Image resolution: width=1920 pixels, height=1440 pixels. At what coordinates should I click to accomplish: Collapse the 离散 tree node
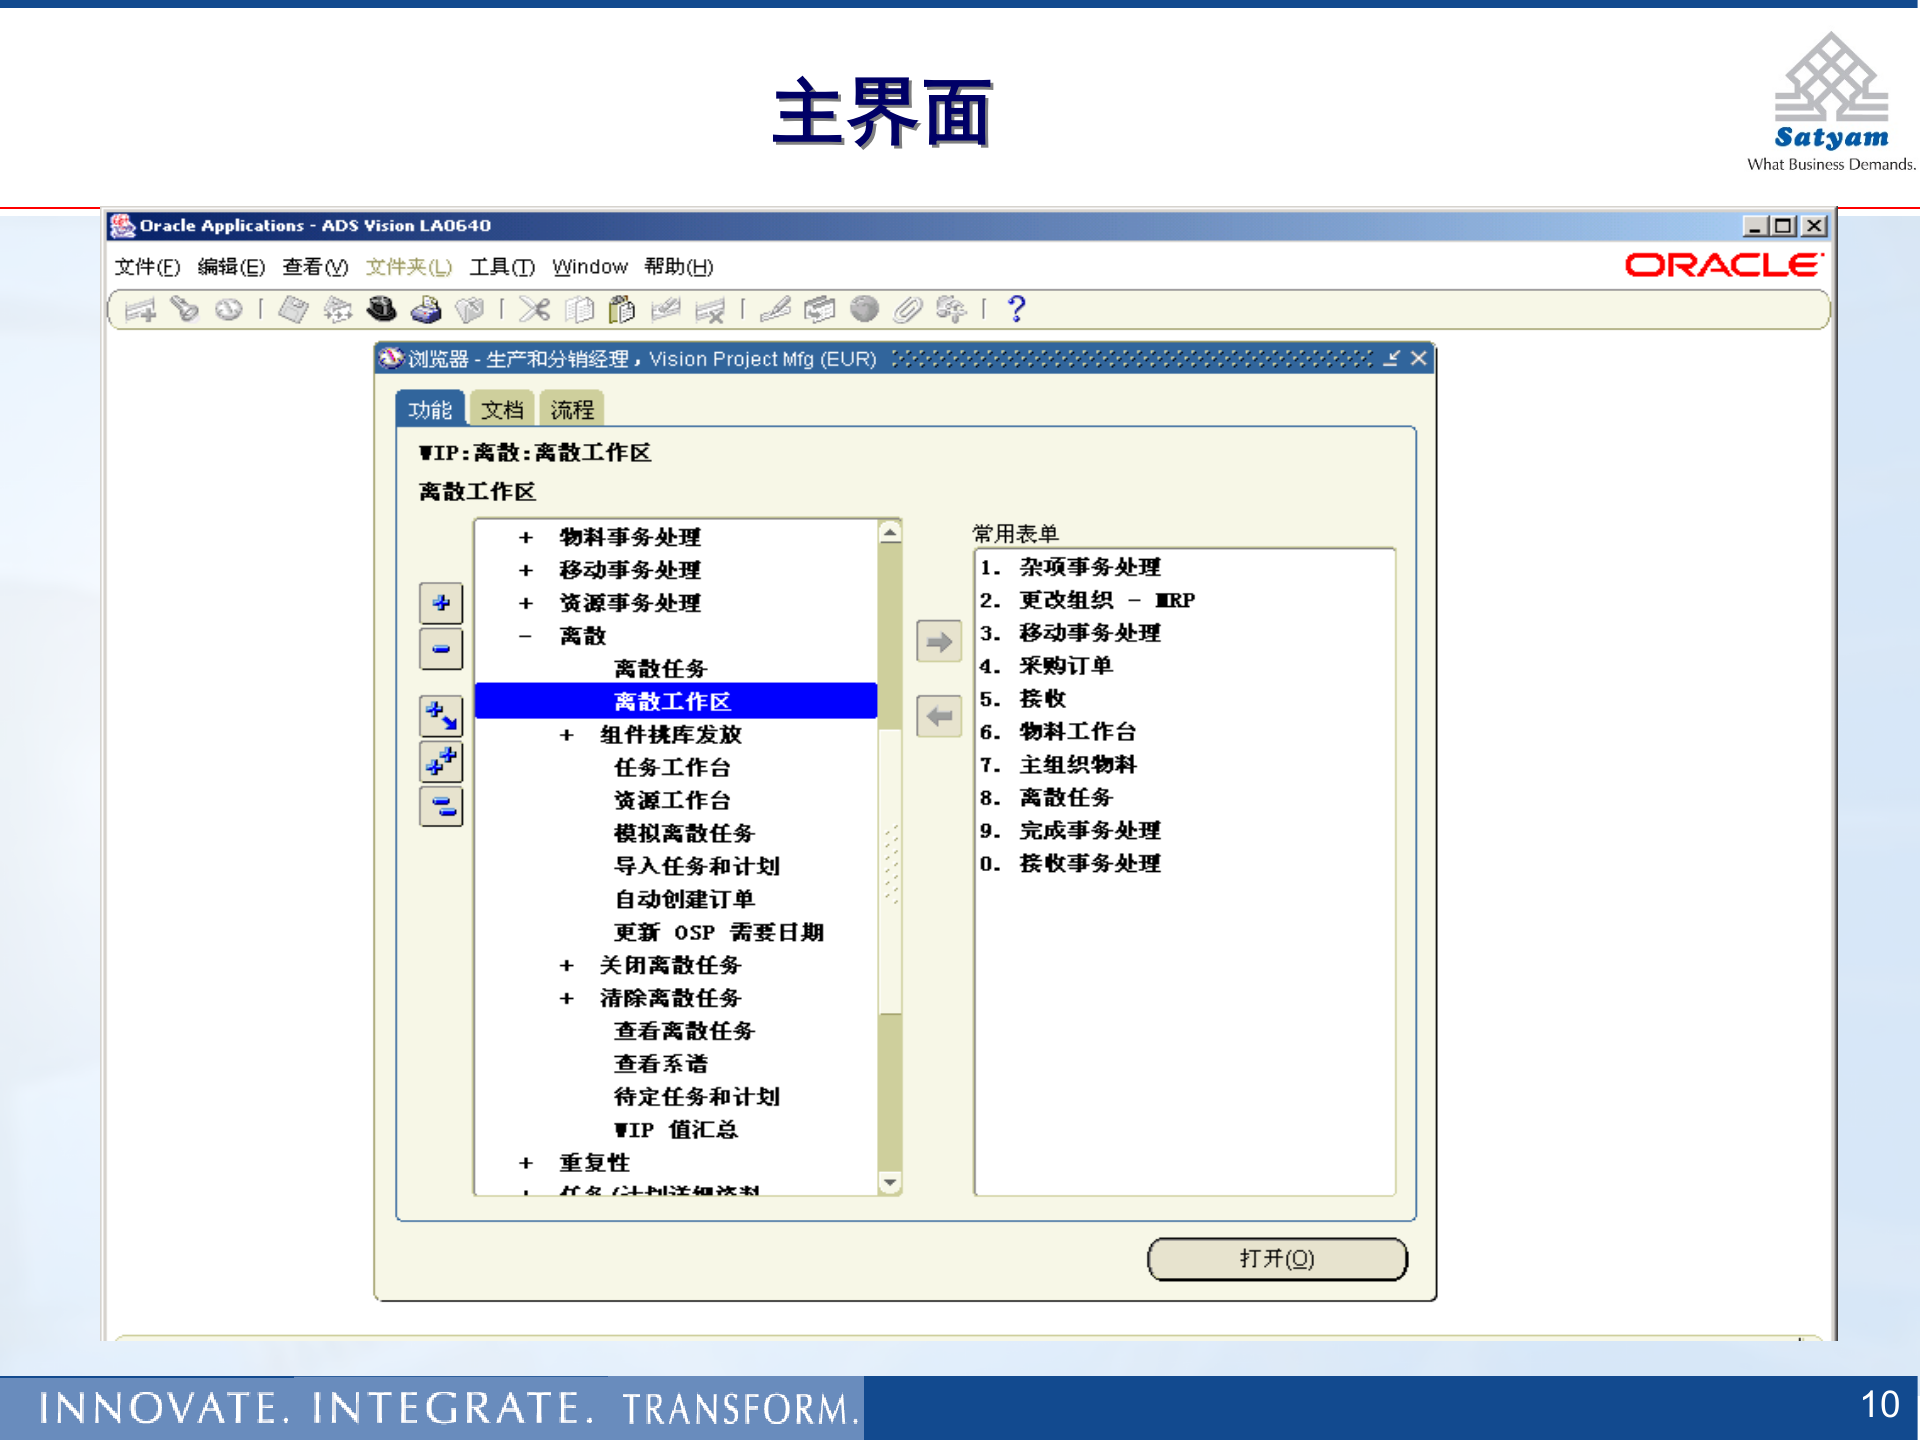coord(524,636)
